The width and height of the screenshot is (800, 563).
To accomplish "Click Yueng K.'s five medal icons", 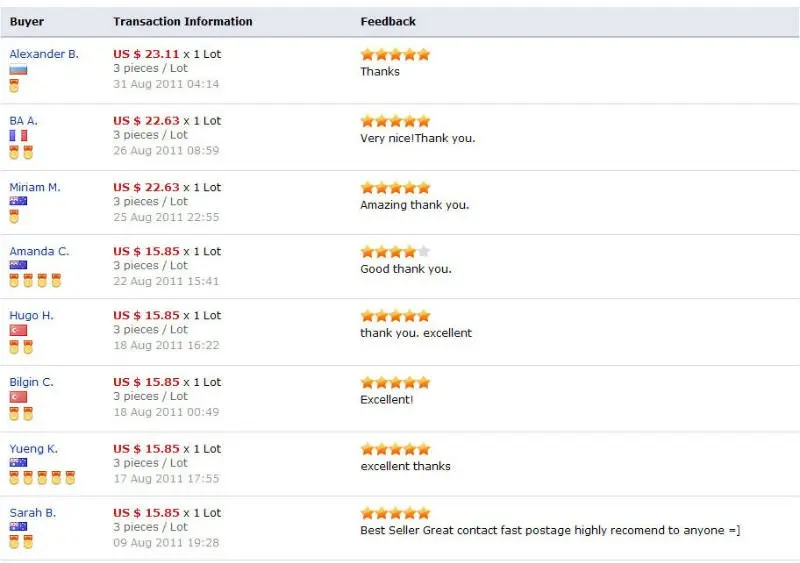I will pyautogui.click(x=42, y=478).
